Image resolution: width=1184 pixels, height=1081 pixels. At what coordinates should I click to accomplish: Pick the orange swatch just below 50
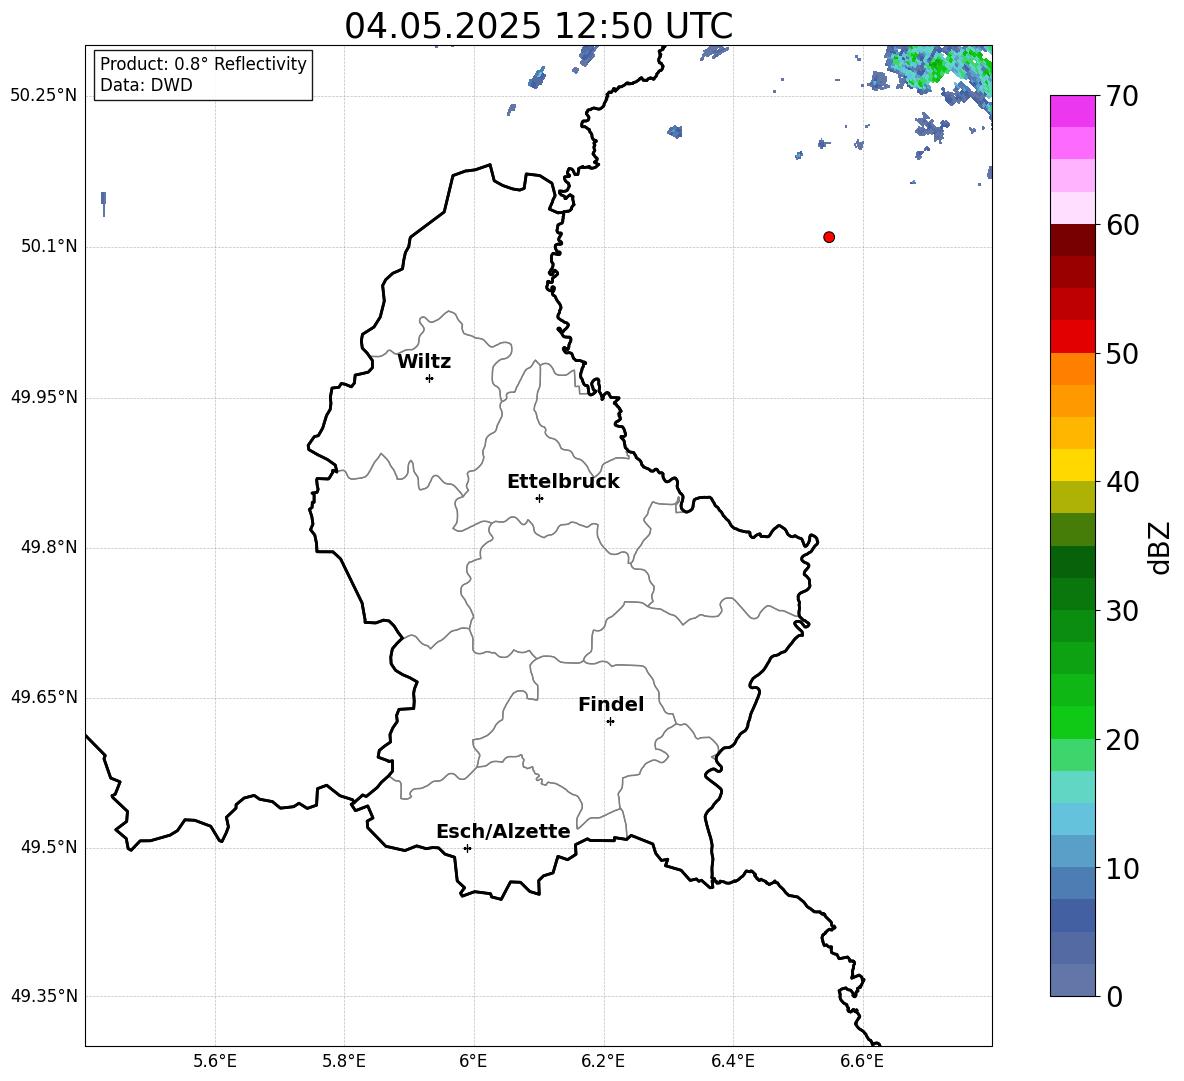coord(1072,368)
